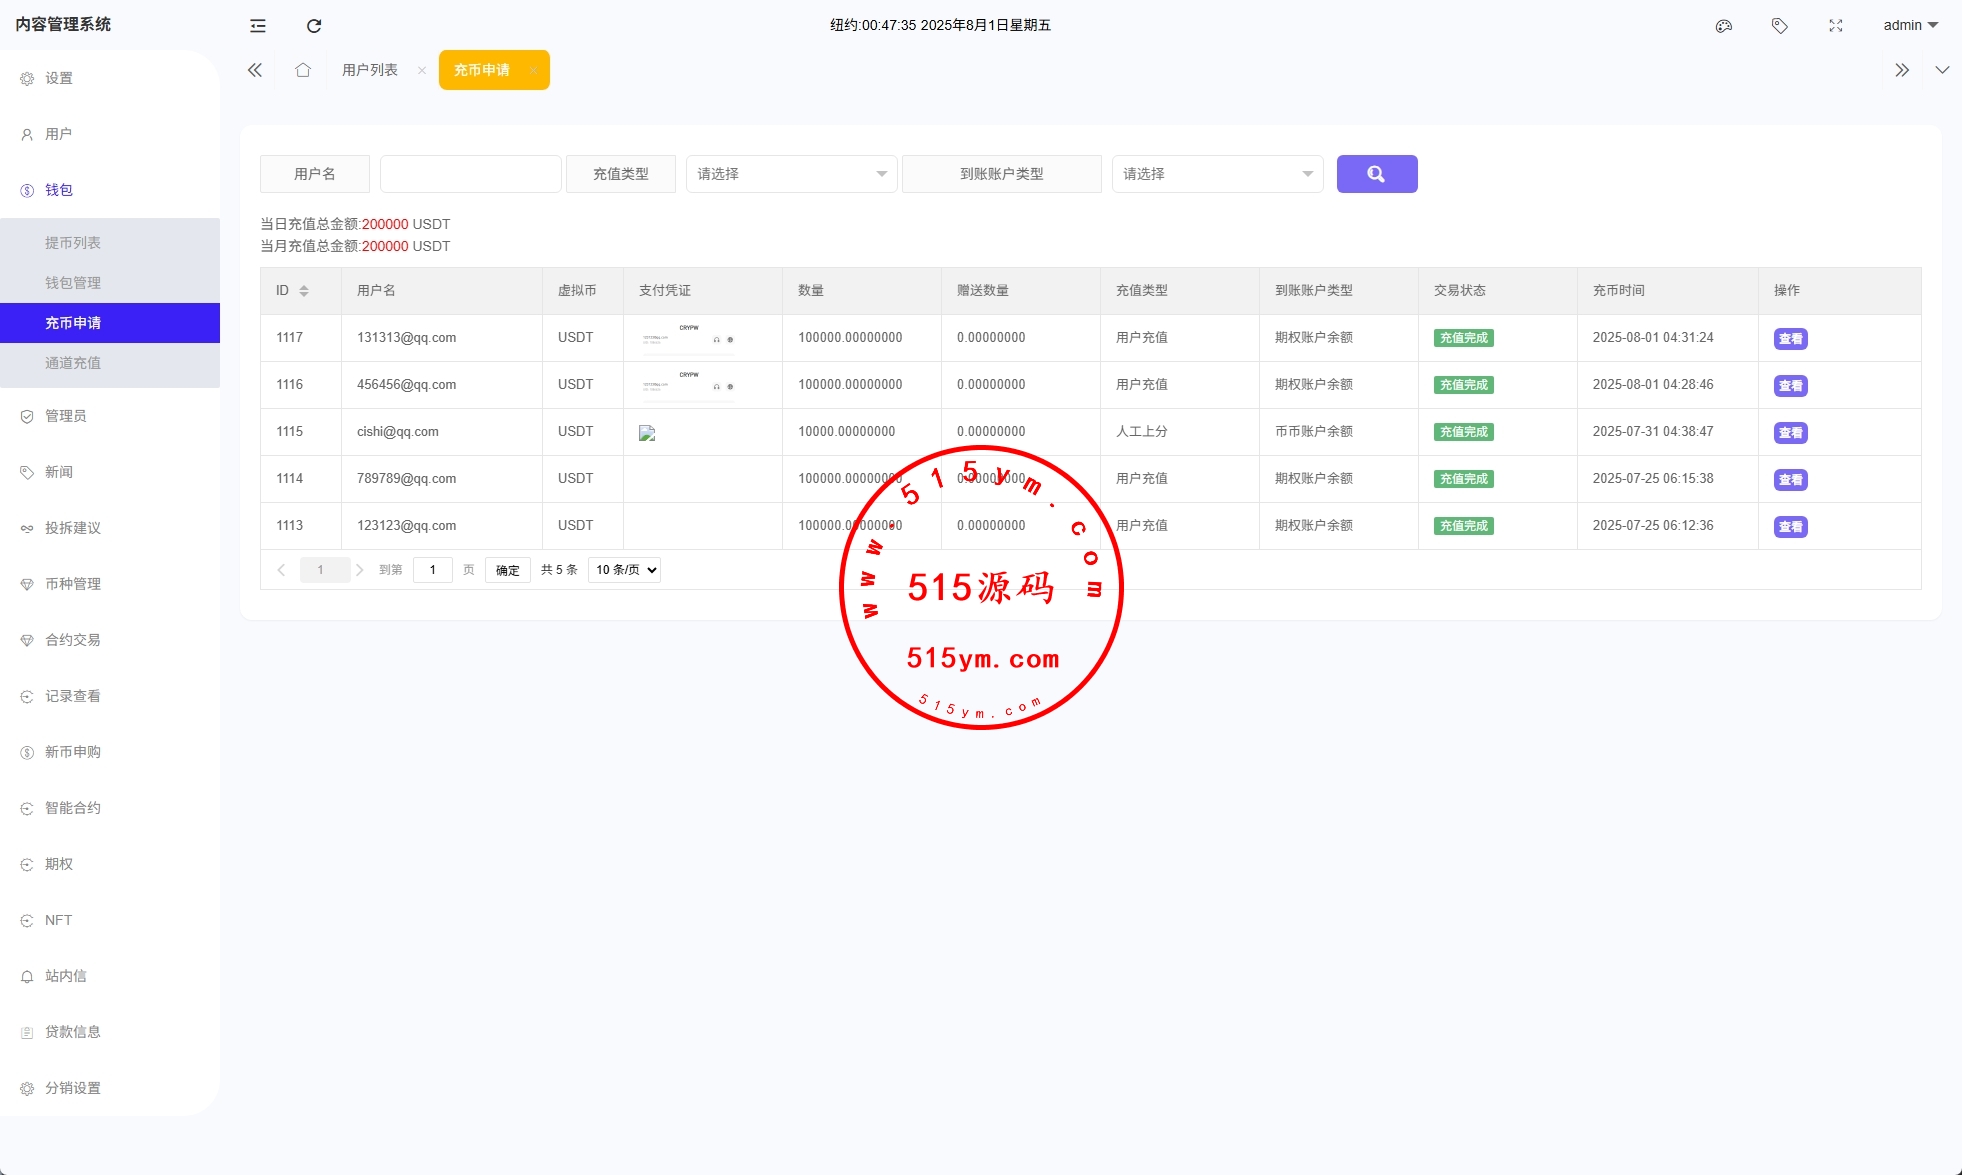Toggle the sidebar collapse icon
Screen dimensions: 1962x1175
point(258,26)
